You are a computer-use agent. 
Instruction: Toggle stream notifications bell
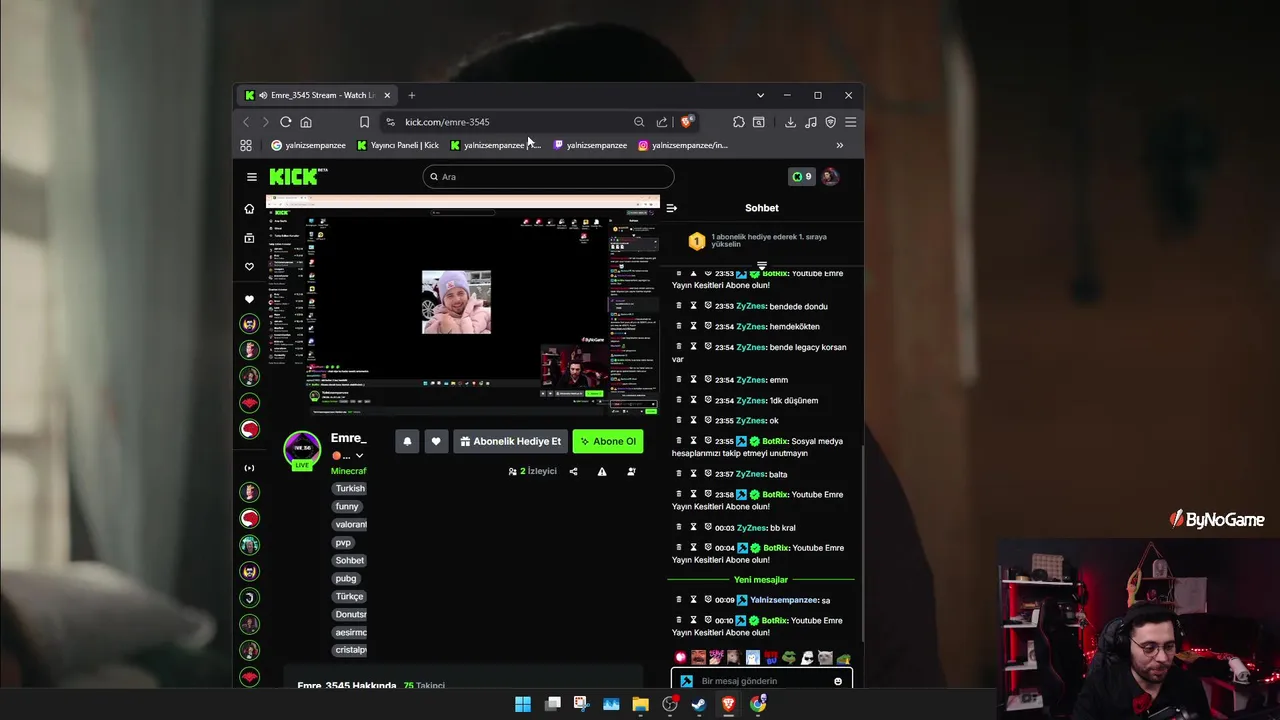tap(407, 441)
